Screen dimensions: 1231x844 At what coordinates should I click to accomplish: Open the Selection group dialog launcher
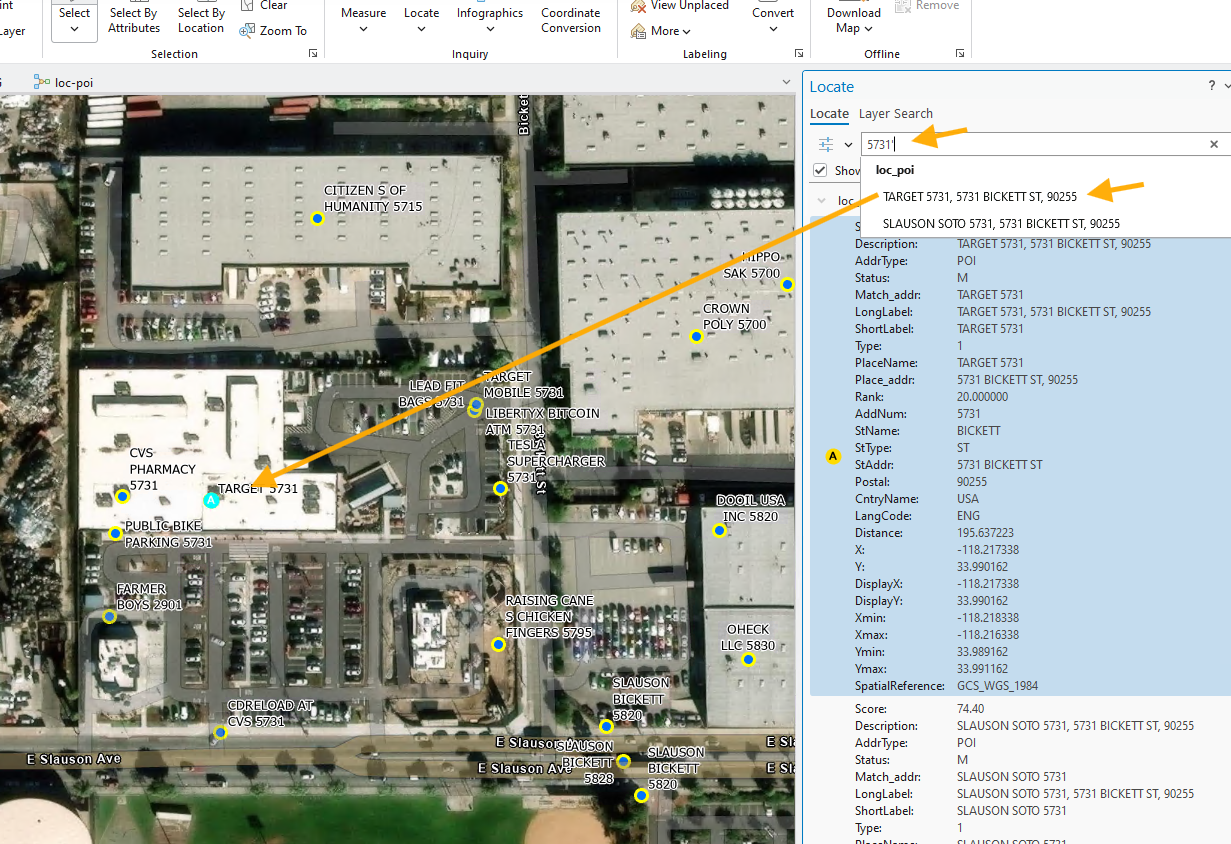(313, 54)
